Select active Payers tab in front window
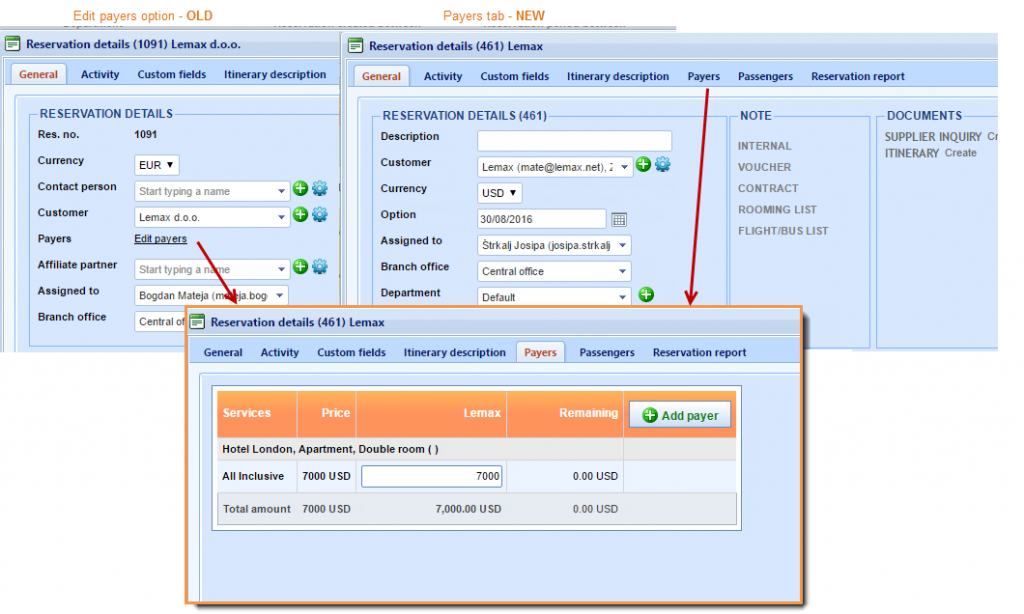1024x614 pixels. [x=540, y=353]
